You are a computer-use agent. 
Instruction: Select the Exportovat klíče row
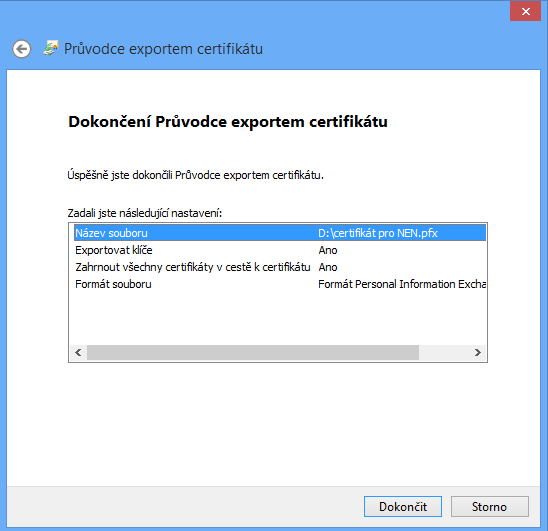tap(280, 250)
